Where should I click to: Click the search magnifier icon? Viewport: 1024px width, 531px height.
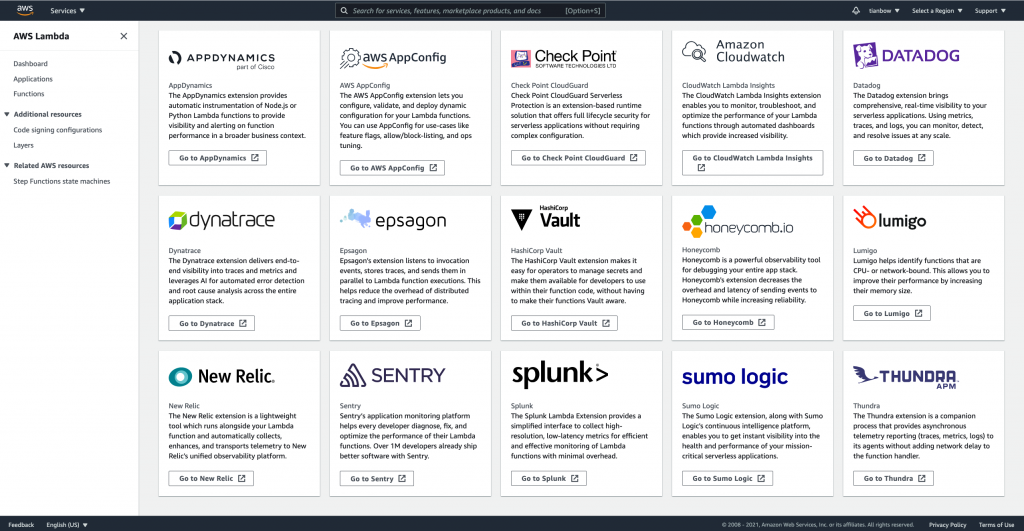point(344,10)
